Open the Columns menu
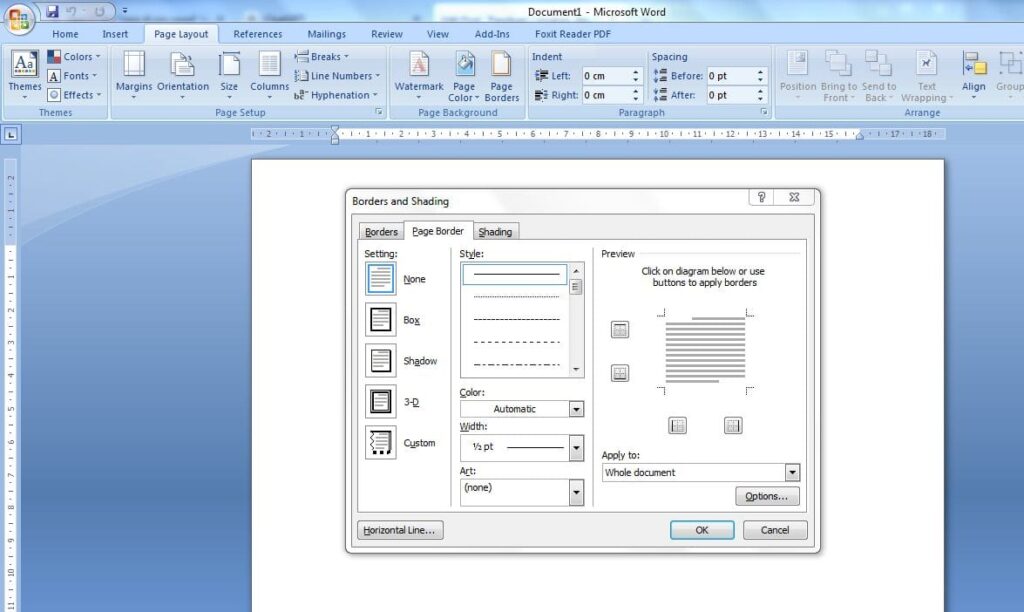Image resolution: width=1024 pixels, height=612 pixels. pos(269,75)
